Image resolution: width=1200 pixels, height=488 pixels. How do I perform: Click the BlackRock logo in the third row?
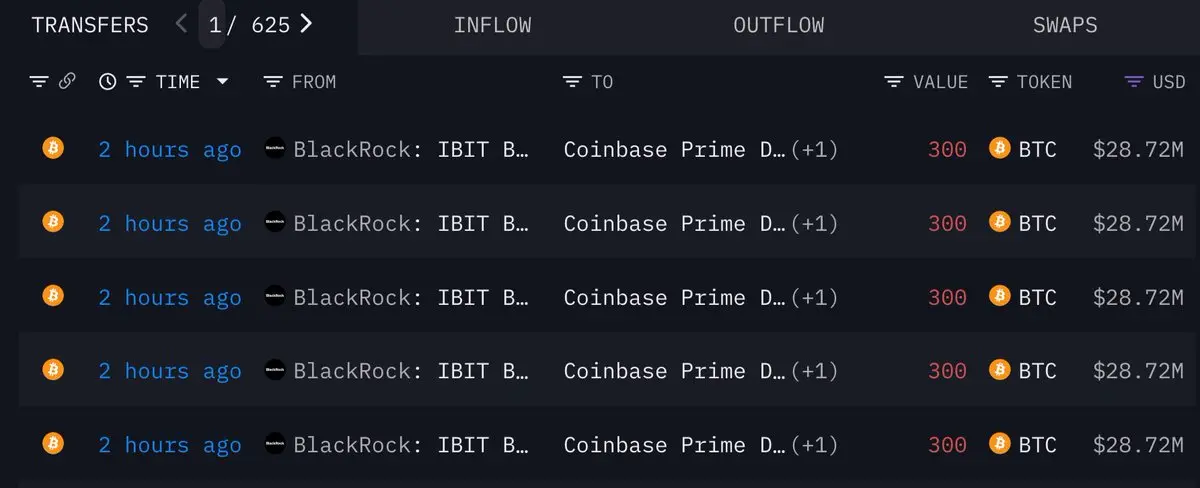click(274, 297)
